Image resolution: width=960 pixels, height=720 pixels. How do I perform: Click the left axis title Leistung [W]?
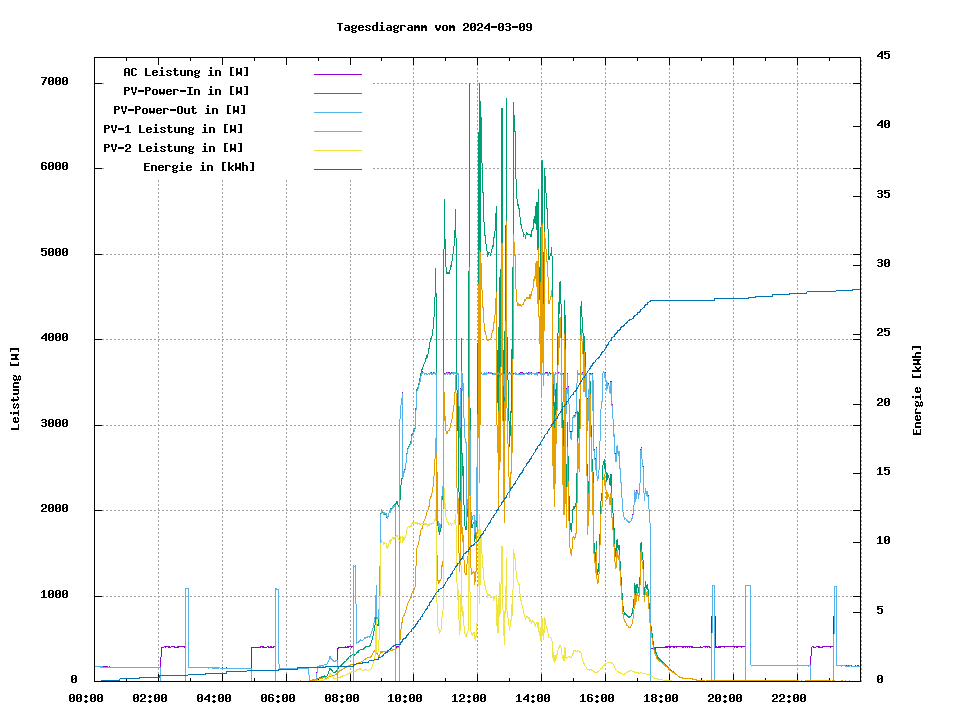pyautogui.click(x=15, y=388)
